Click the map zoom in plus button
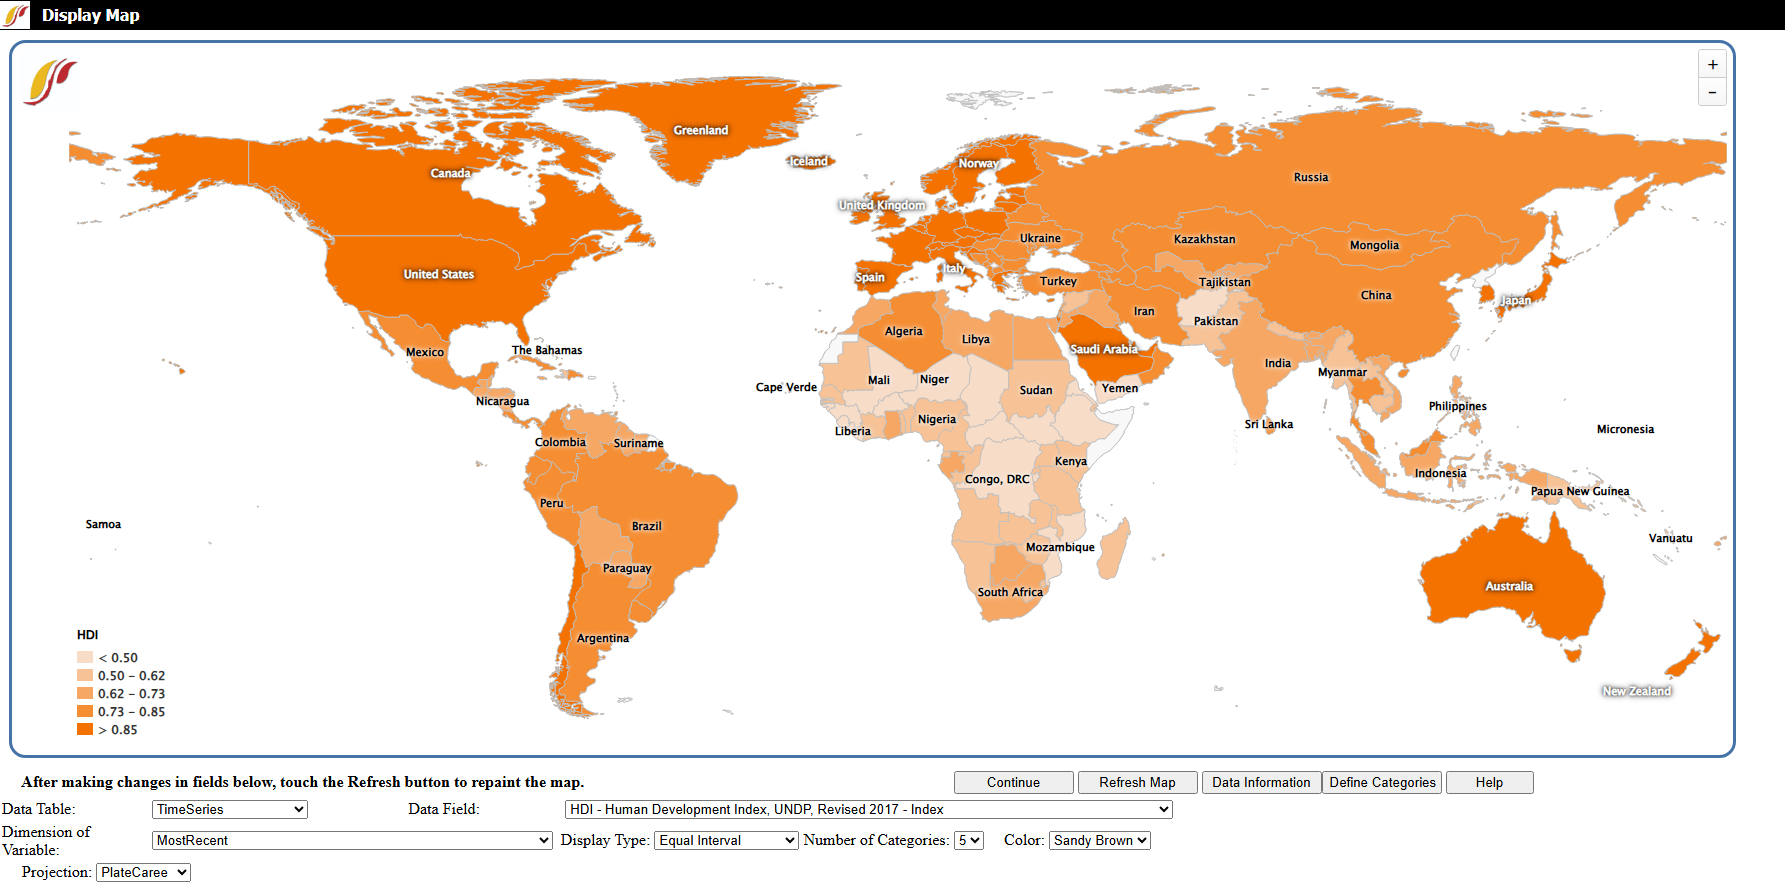Screen dimensions: 1785x889 pos(1712,65)
